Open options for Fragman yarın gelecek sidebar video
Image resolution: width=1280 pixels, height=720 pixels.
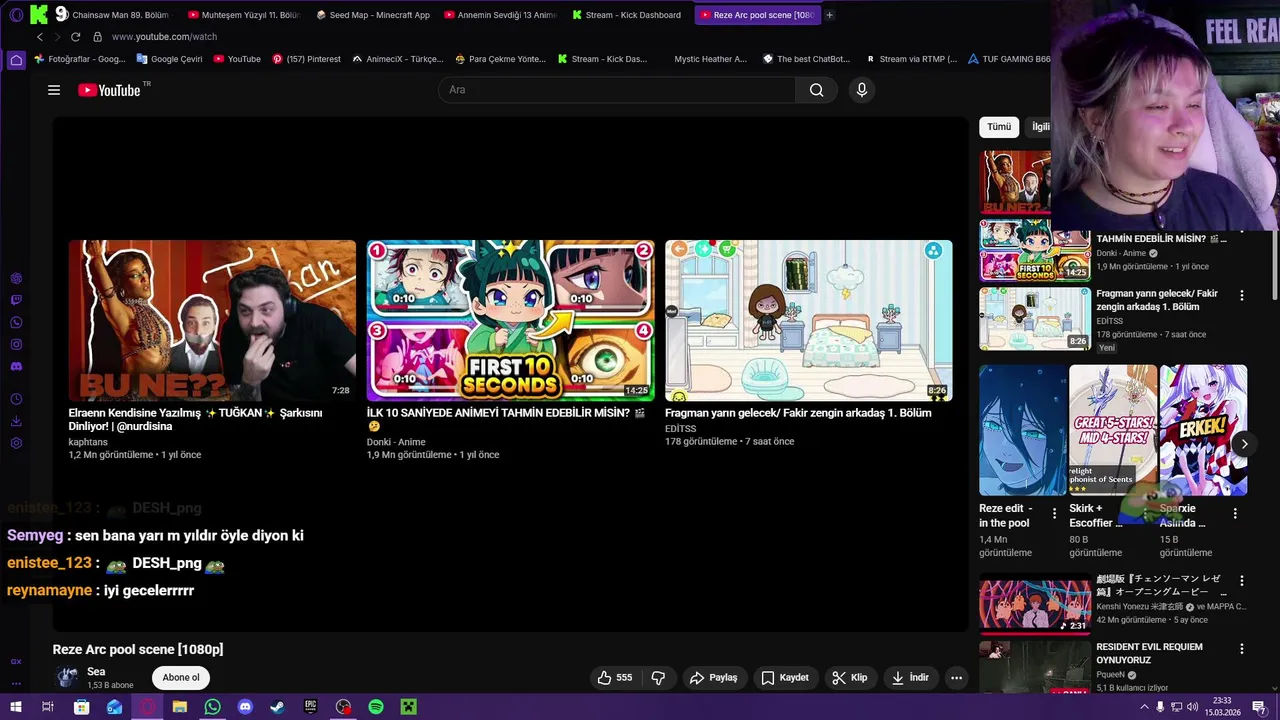(1242, 295)
